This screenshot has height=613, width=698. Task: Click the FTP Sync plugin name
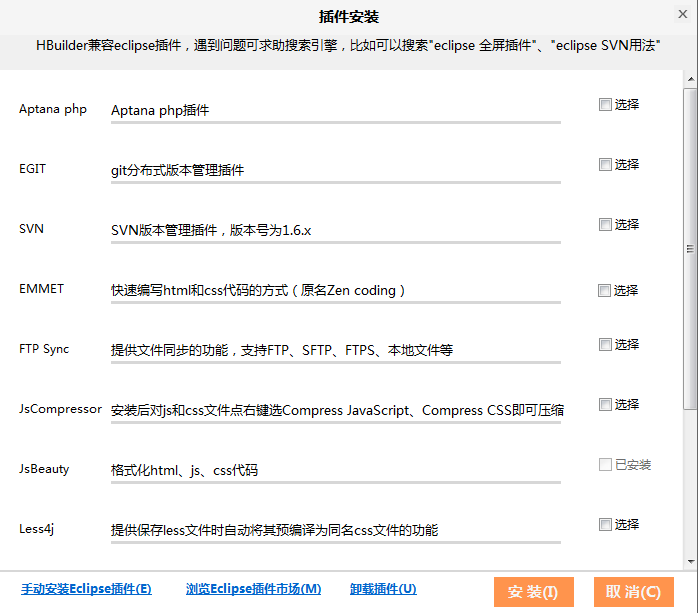tap(44, 349)
